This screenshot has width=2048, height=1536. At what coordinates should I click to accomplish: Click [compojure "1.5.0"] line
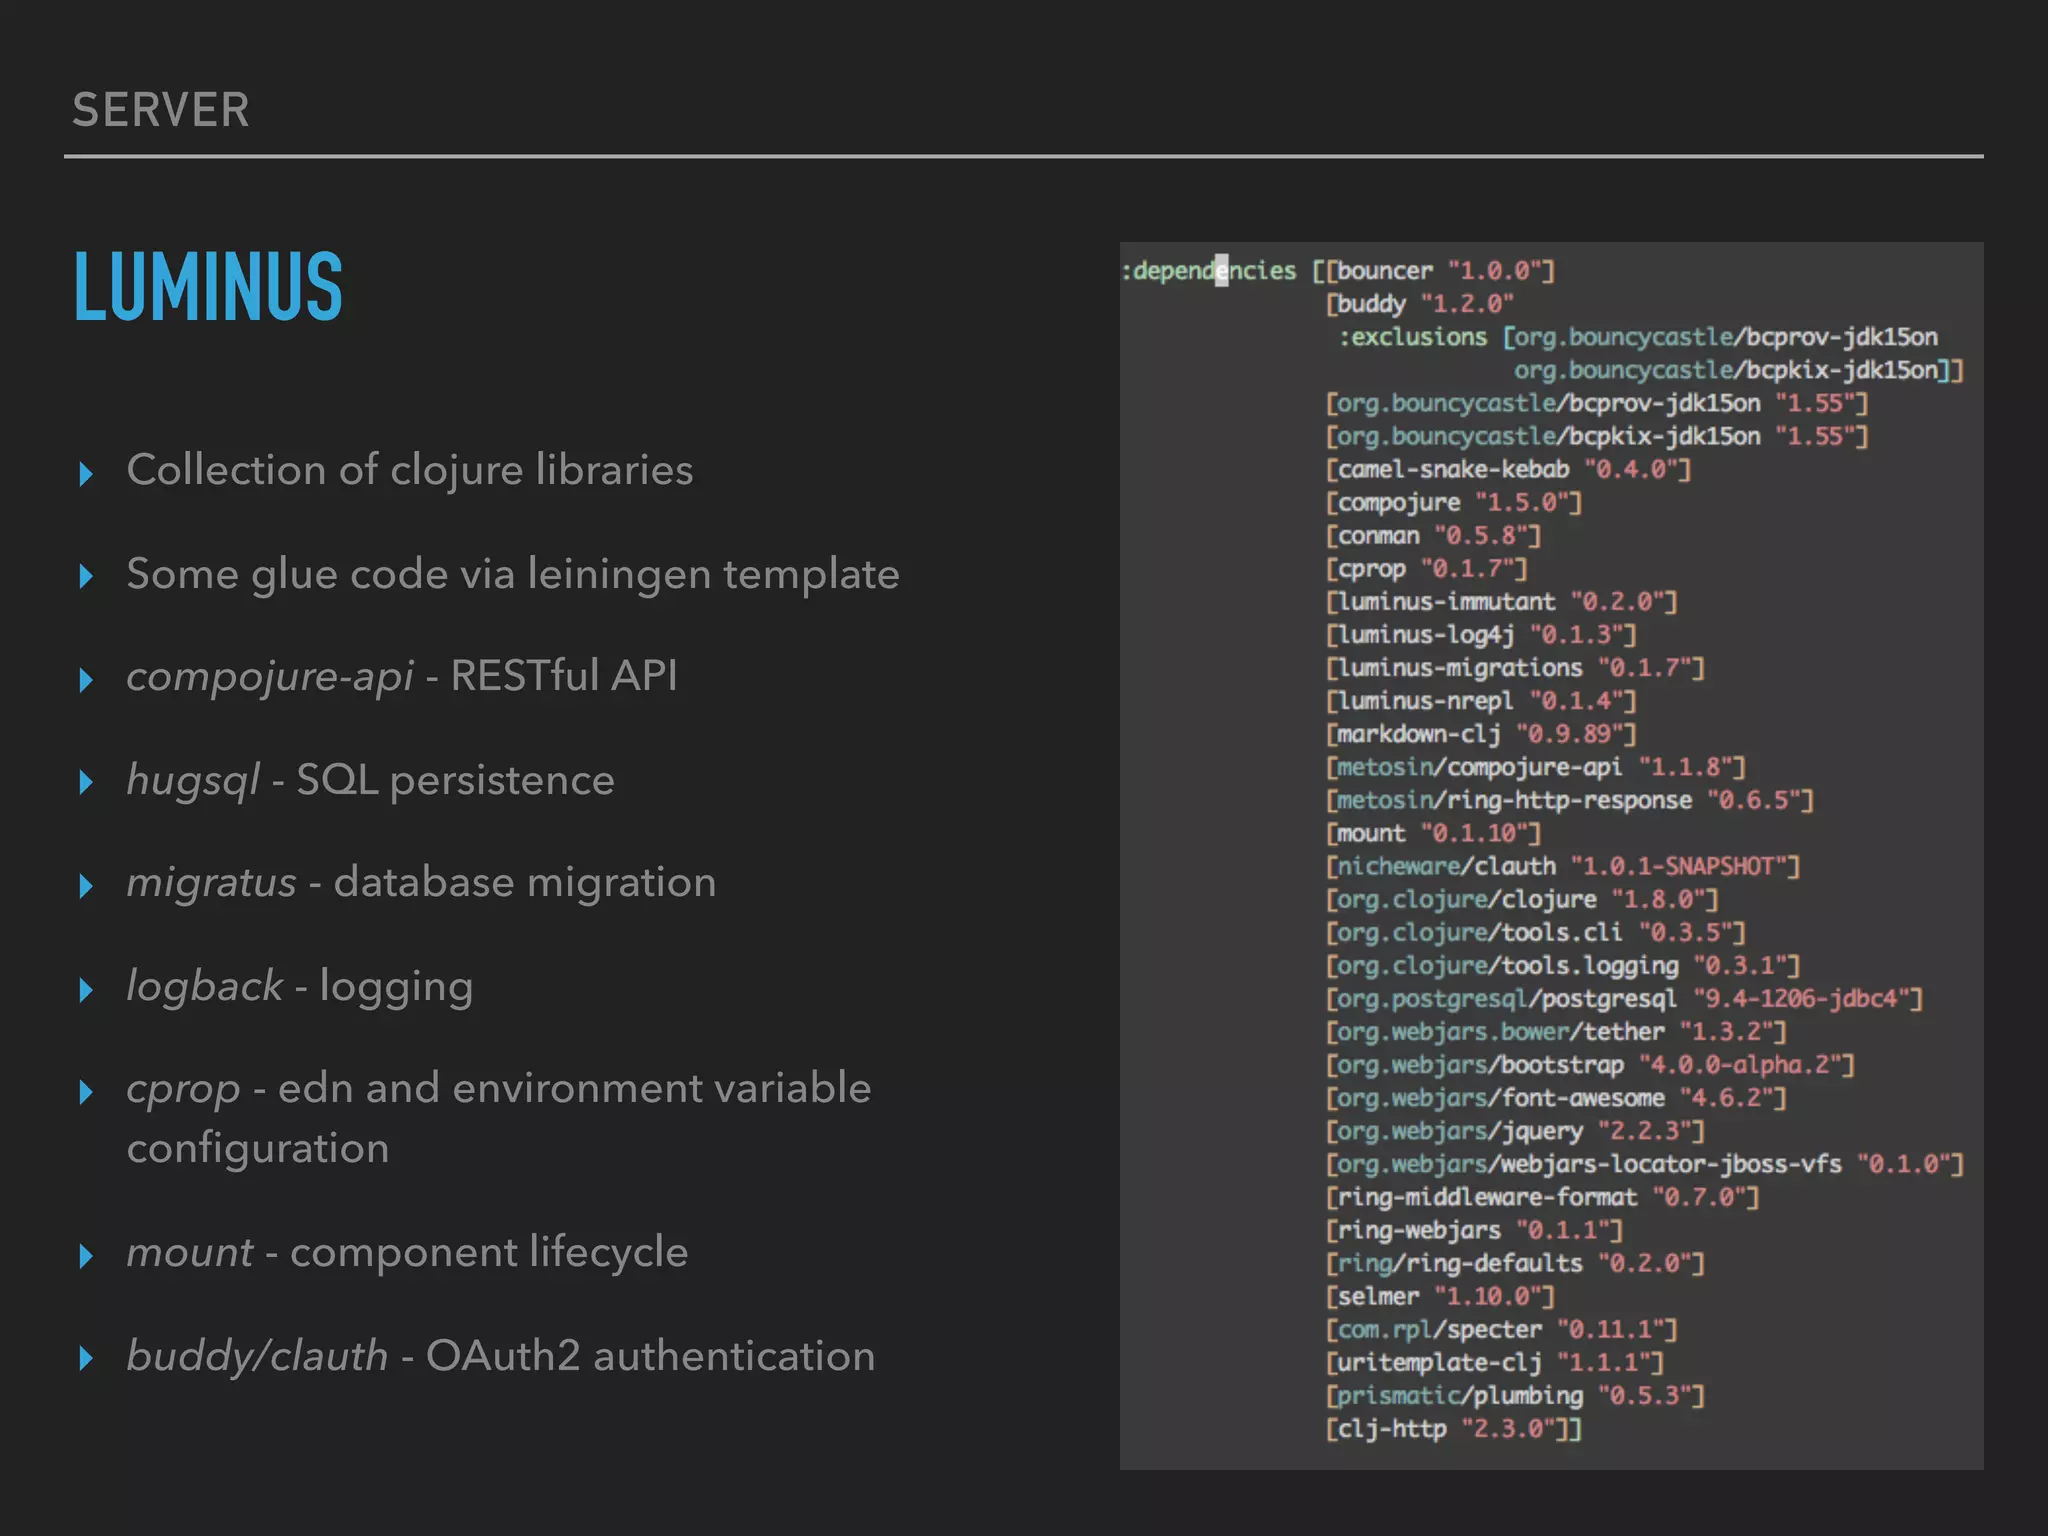[1454, 502]
